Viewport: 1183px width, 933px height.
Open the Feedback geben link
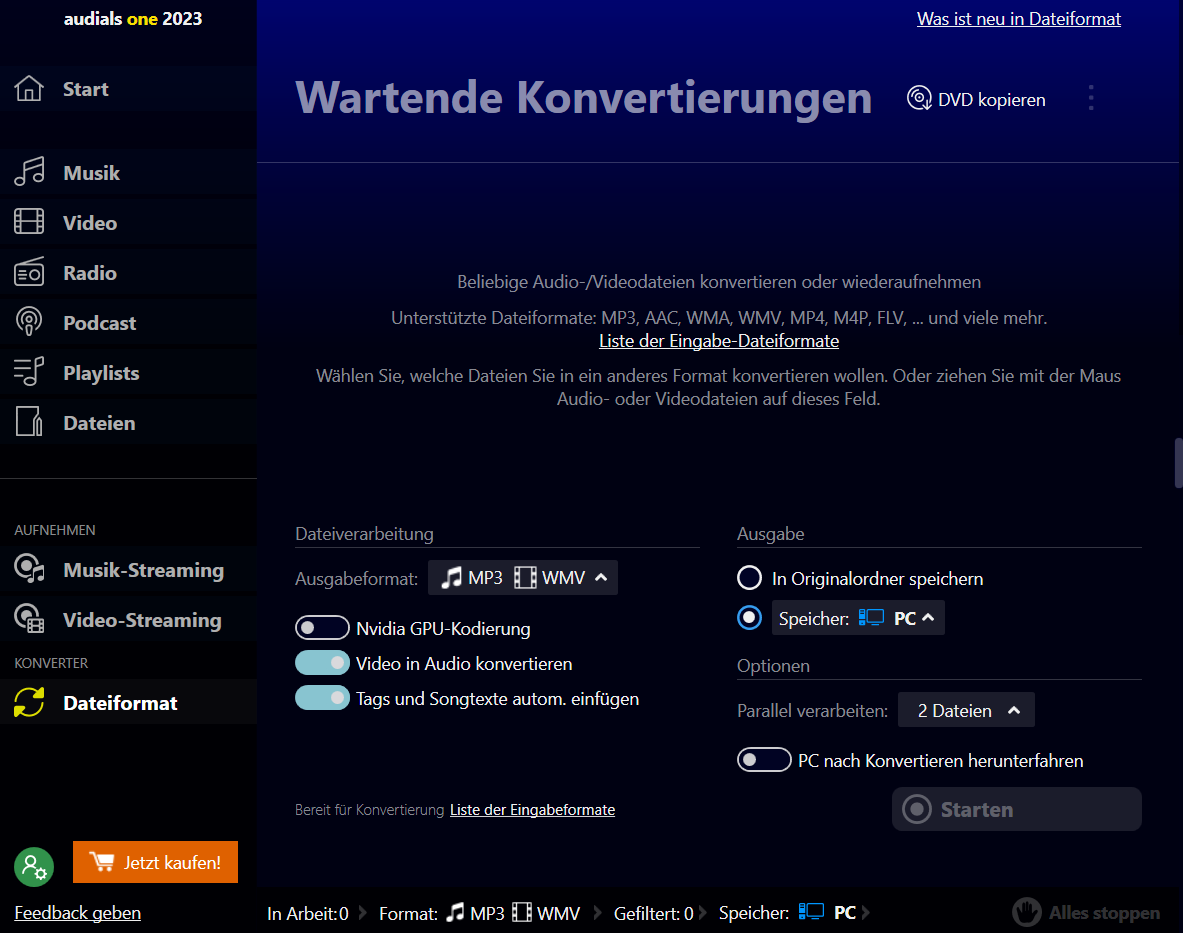click(x=78, y=913)
